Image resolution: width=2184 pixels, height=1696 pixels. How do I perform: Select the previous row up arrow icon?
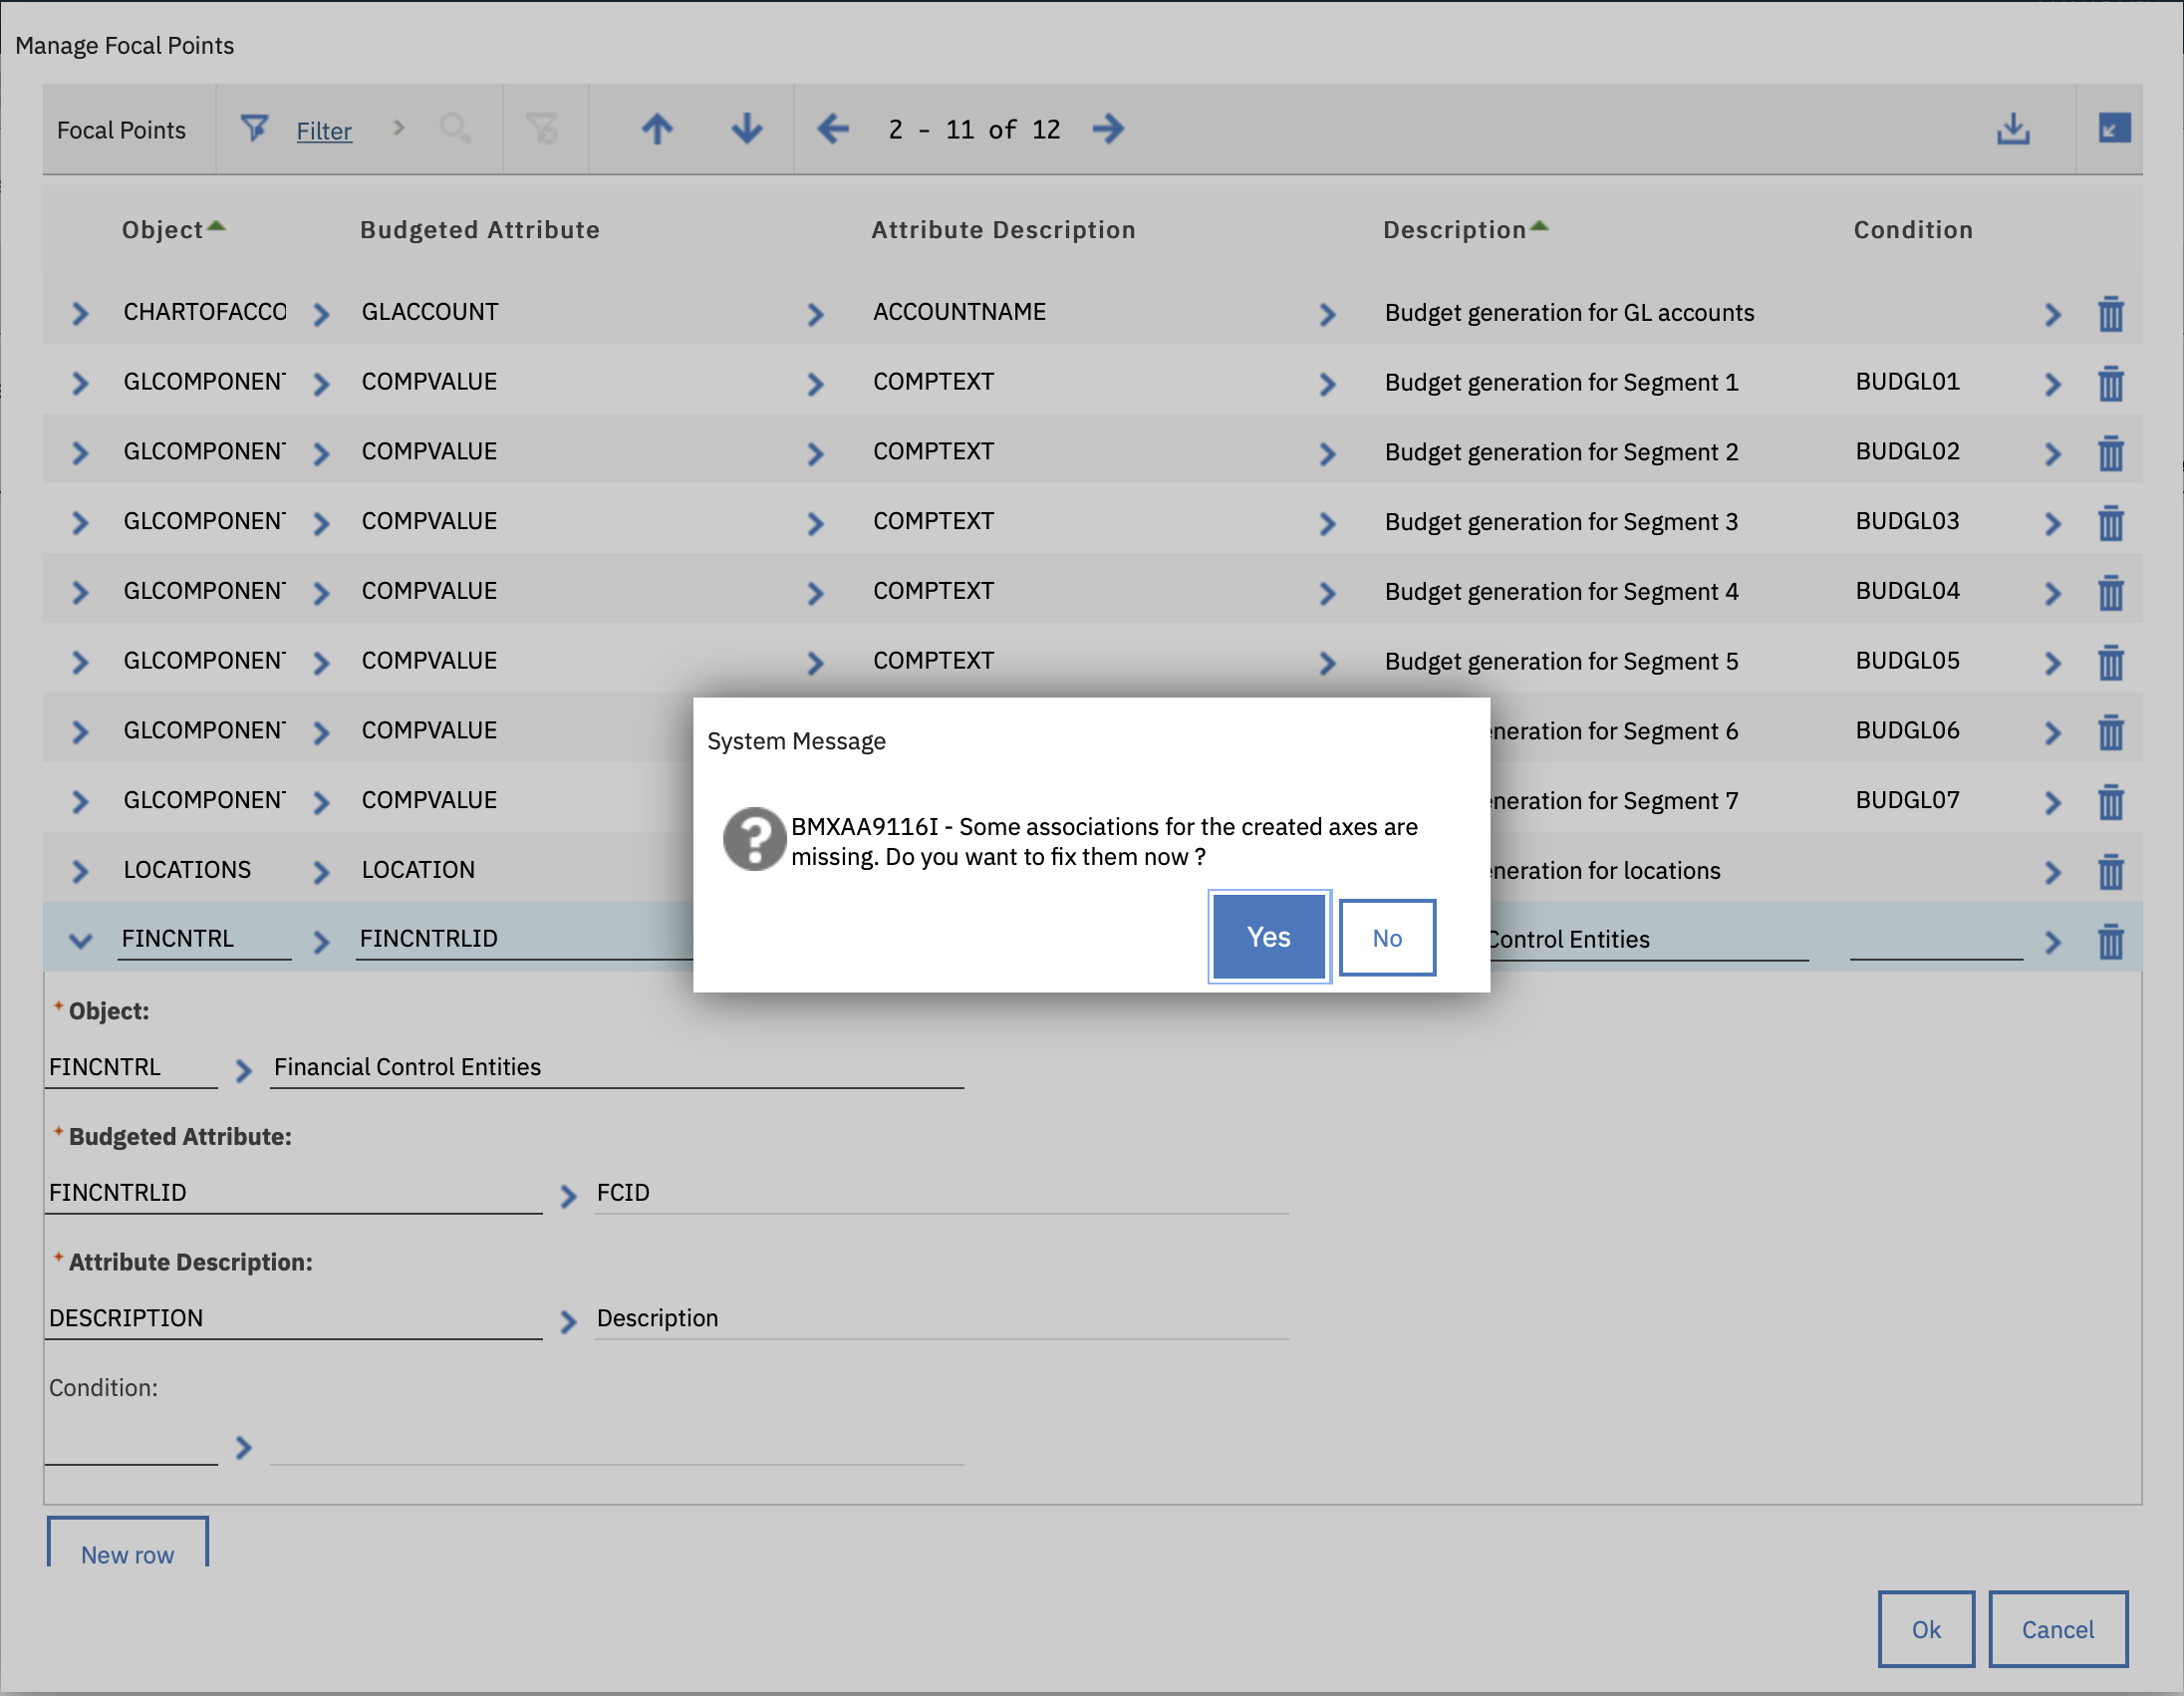pos(656,129)
